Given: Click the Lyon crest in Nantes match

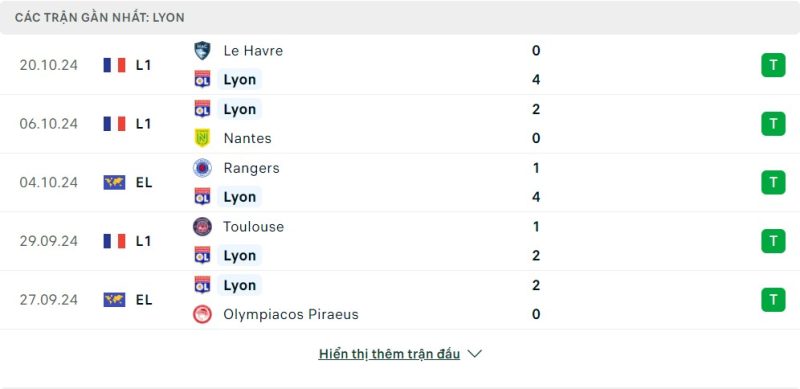Looking at the screenshot, I should (x=202, y=109).
